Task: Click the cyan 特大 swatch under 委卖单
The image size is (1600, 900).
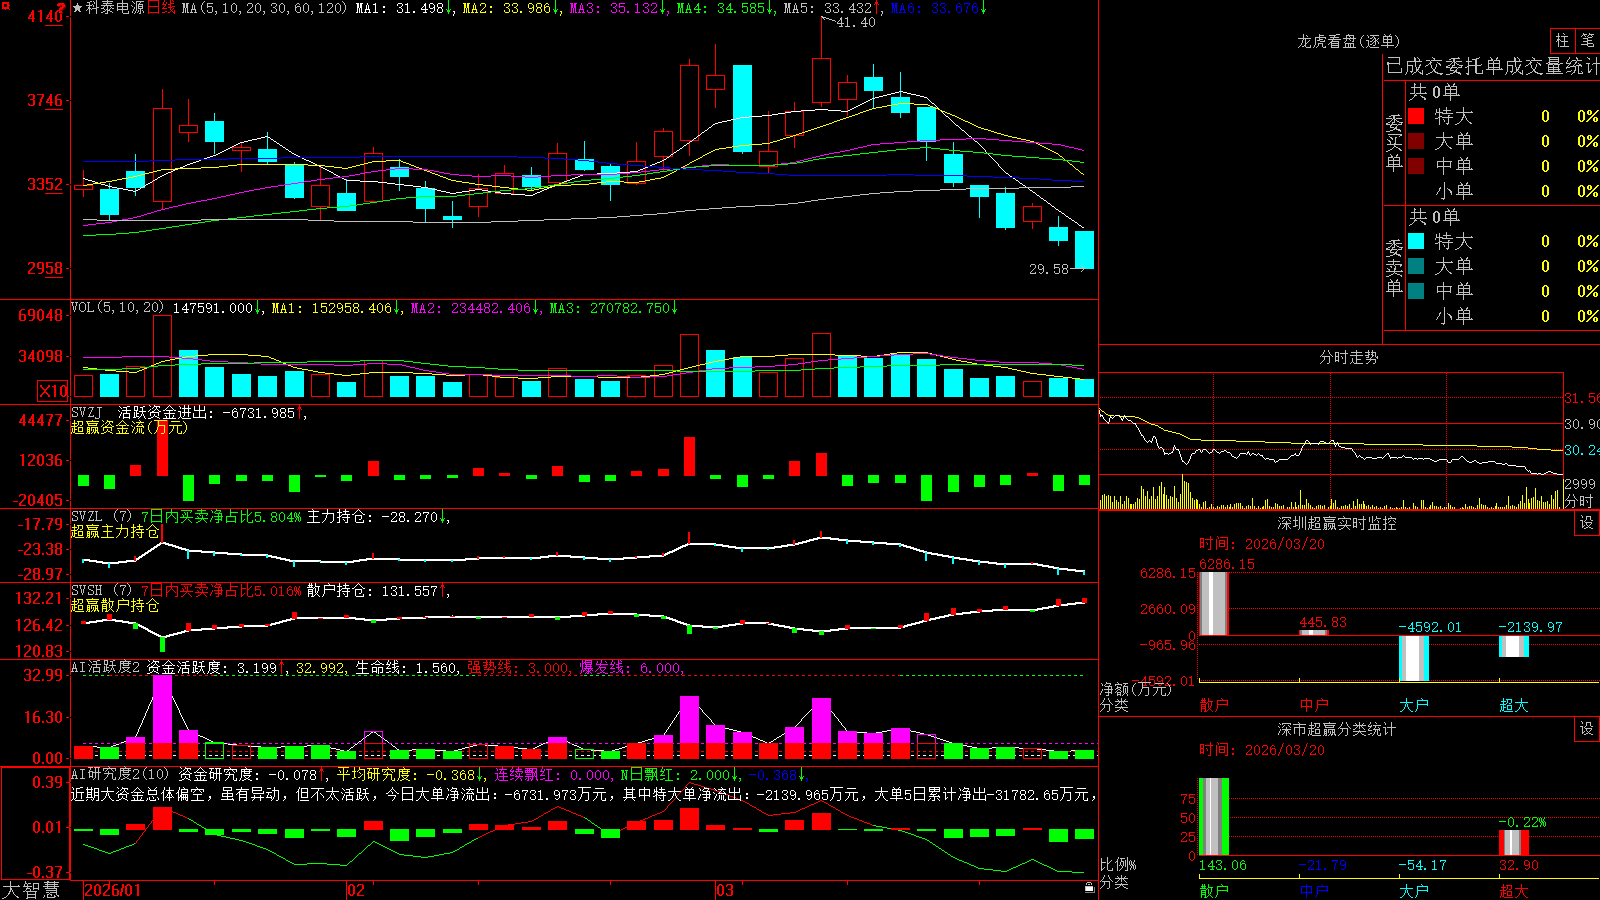Action: coord(1416,241)
